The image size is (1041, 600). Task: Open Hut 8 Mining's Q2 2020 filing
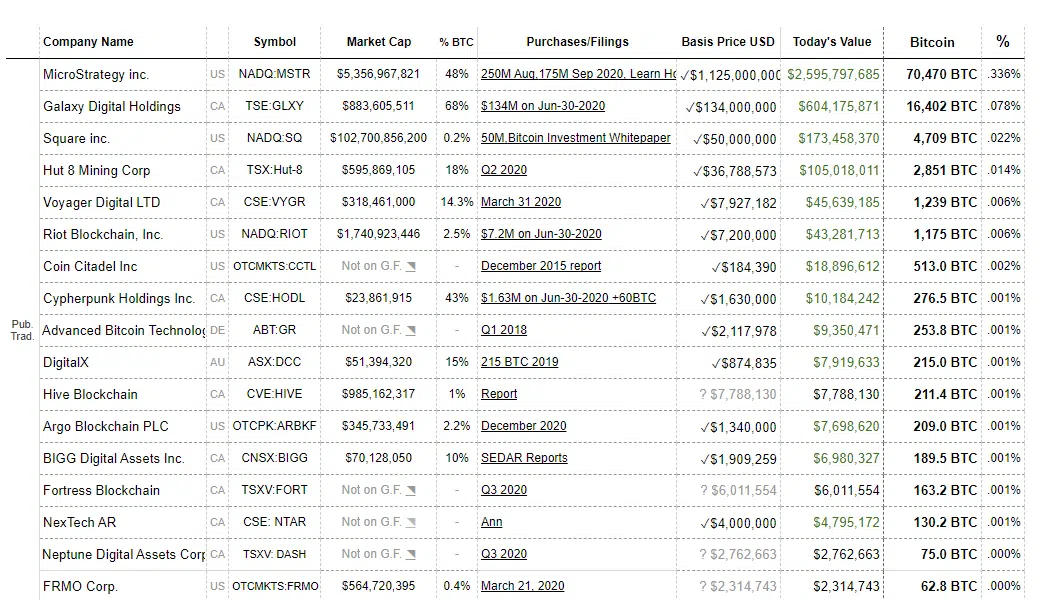504,170
